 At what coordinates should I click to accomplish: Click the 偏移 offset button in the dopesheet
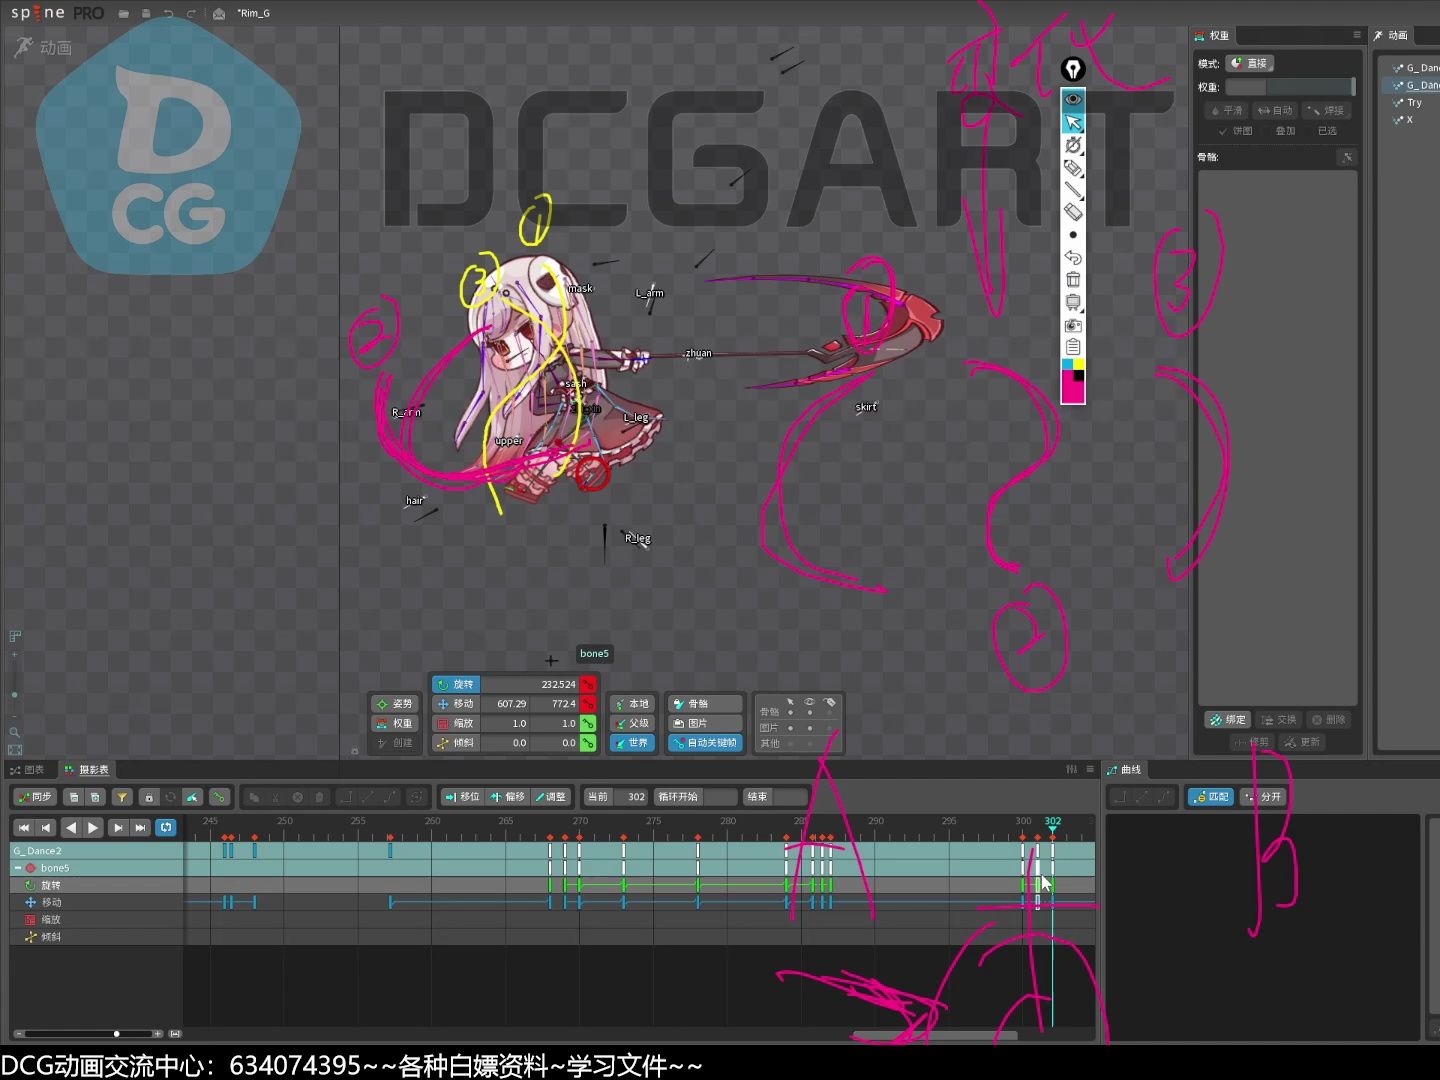(508, 797)
